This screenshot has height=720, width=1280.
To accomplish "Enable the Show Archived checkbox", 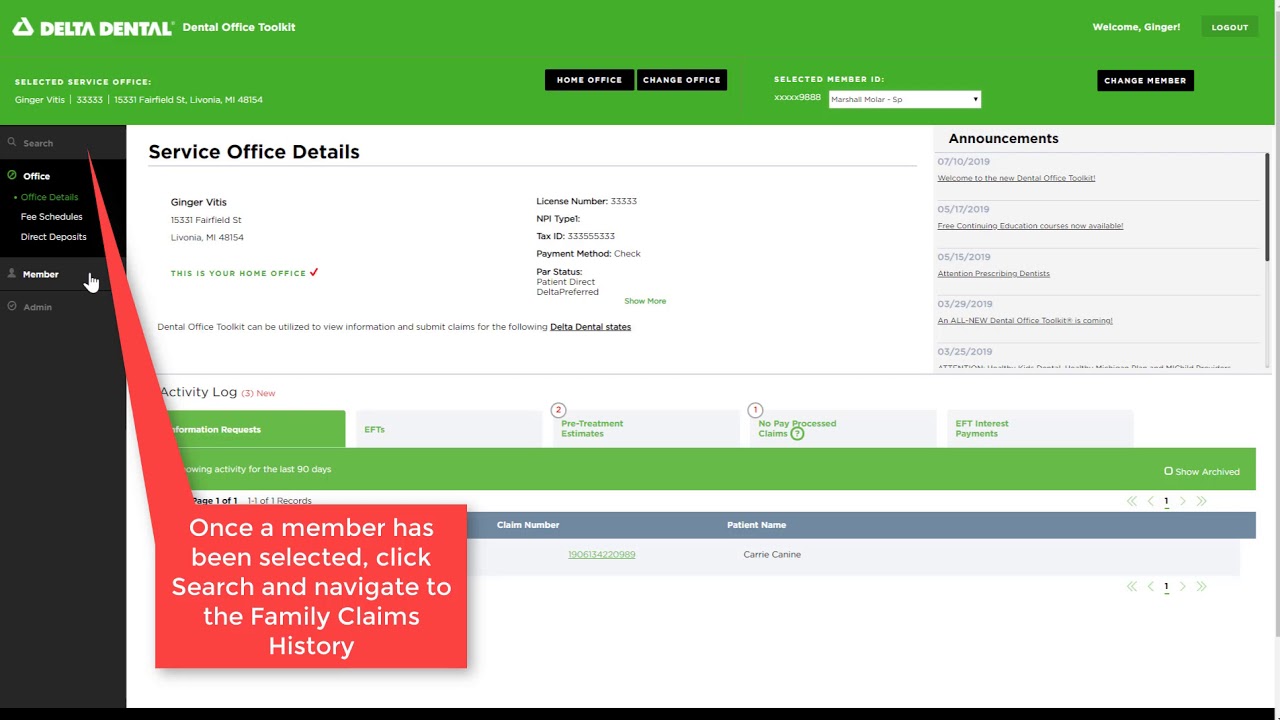I will [1168, 471].
